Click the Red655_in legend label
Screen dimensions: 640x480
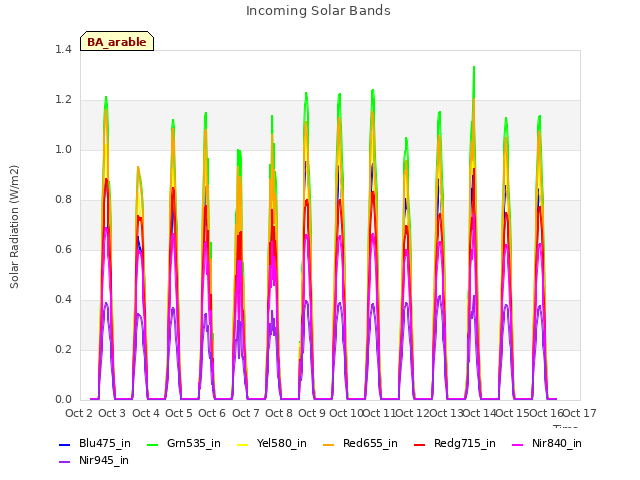point(370,443)
